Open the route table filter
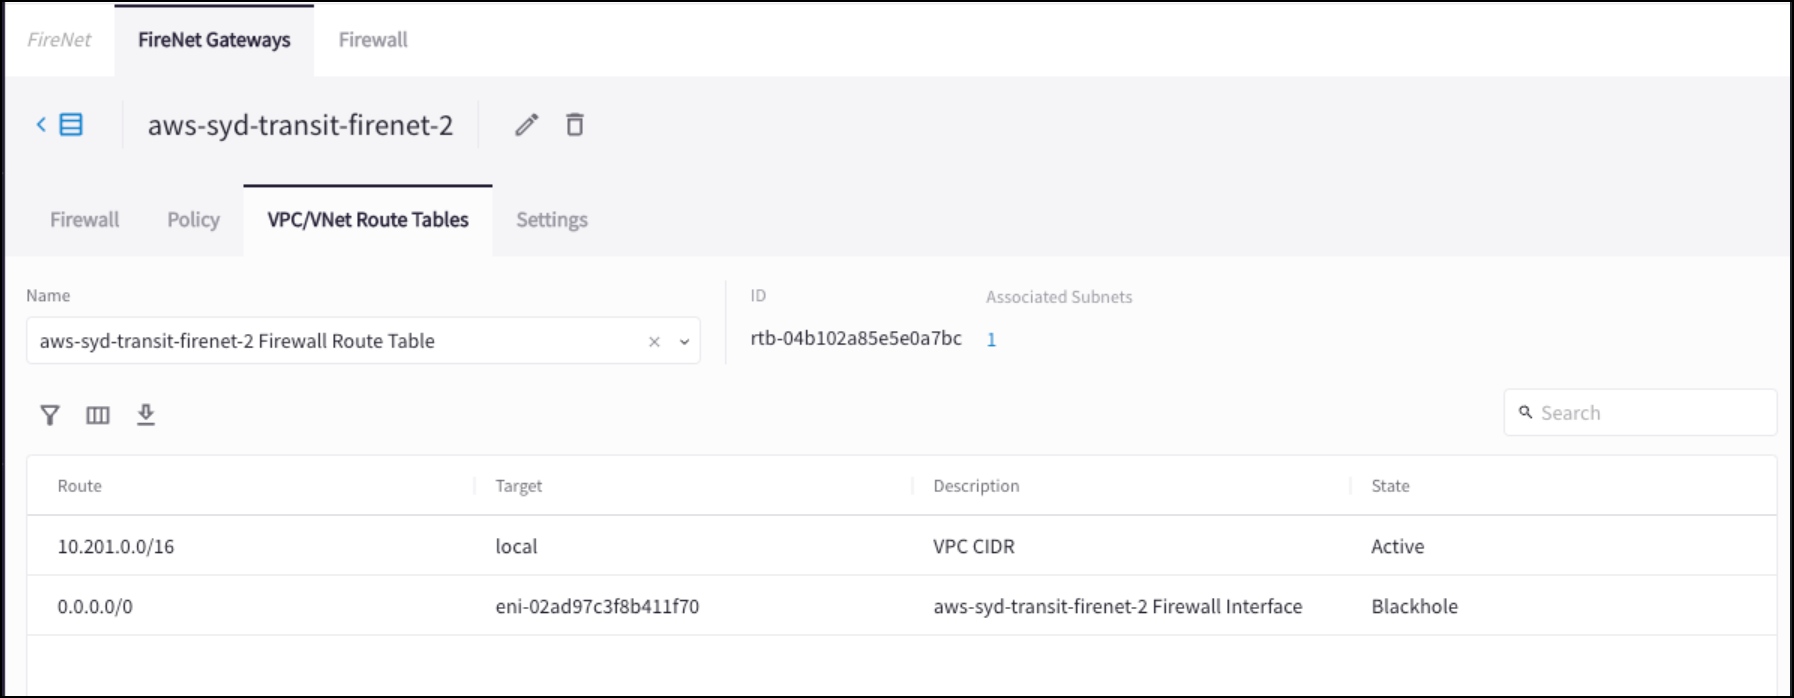 click(x=49, y=415)
